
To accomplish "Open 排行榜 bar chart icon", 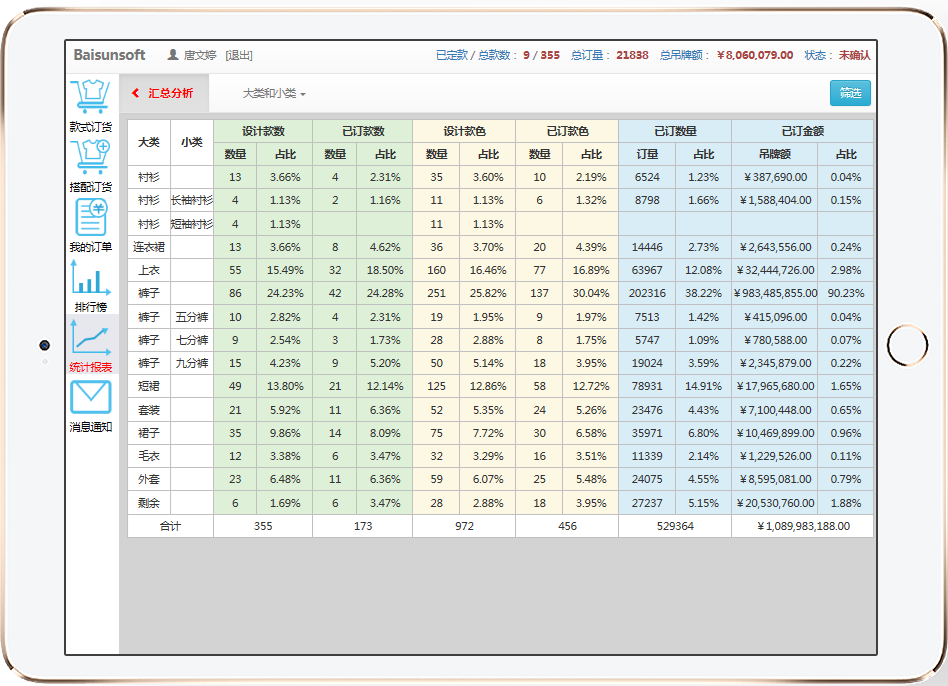I will pos(91,277).
